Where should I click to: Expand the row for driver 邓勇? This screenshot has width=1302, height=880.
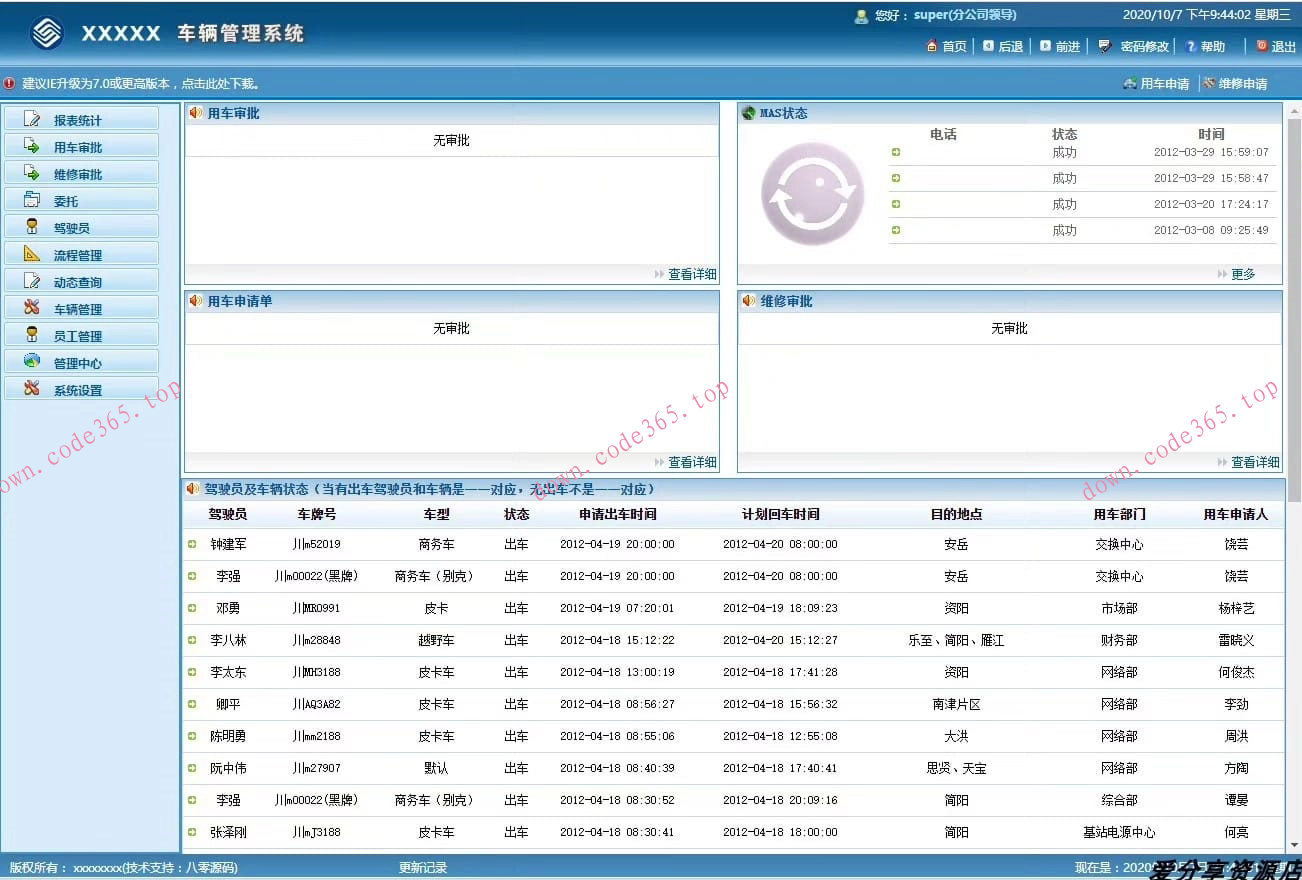tap(192, 608)
